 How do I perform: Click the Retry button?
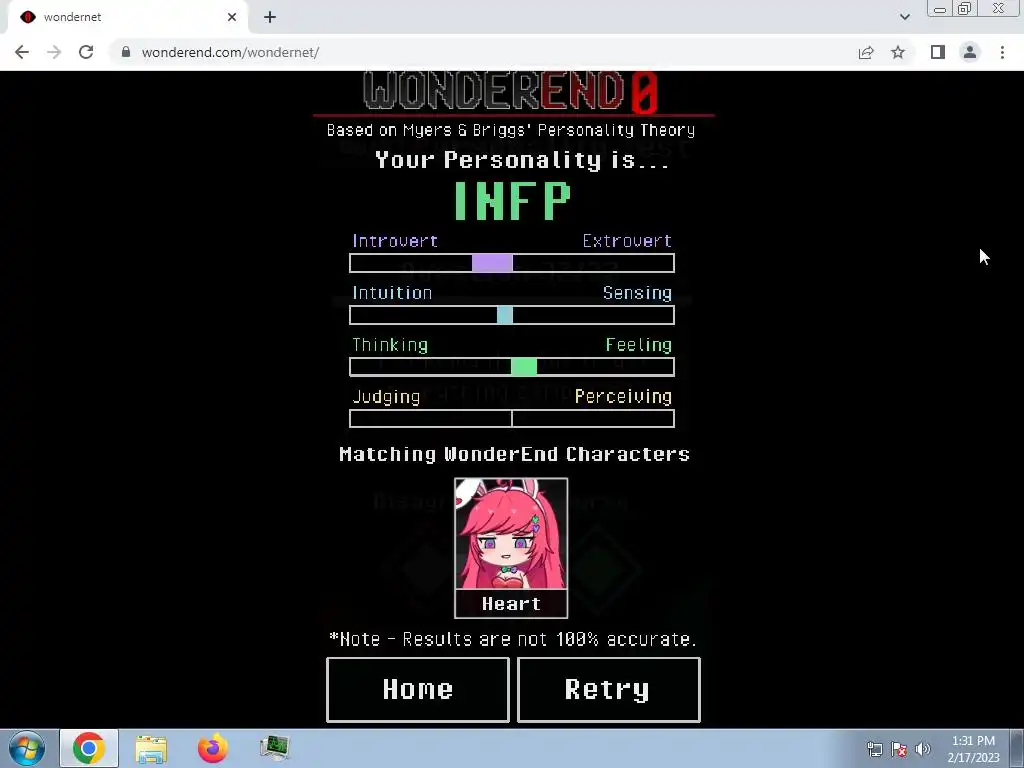(x=608, y=689)
